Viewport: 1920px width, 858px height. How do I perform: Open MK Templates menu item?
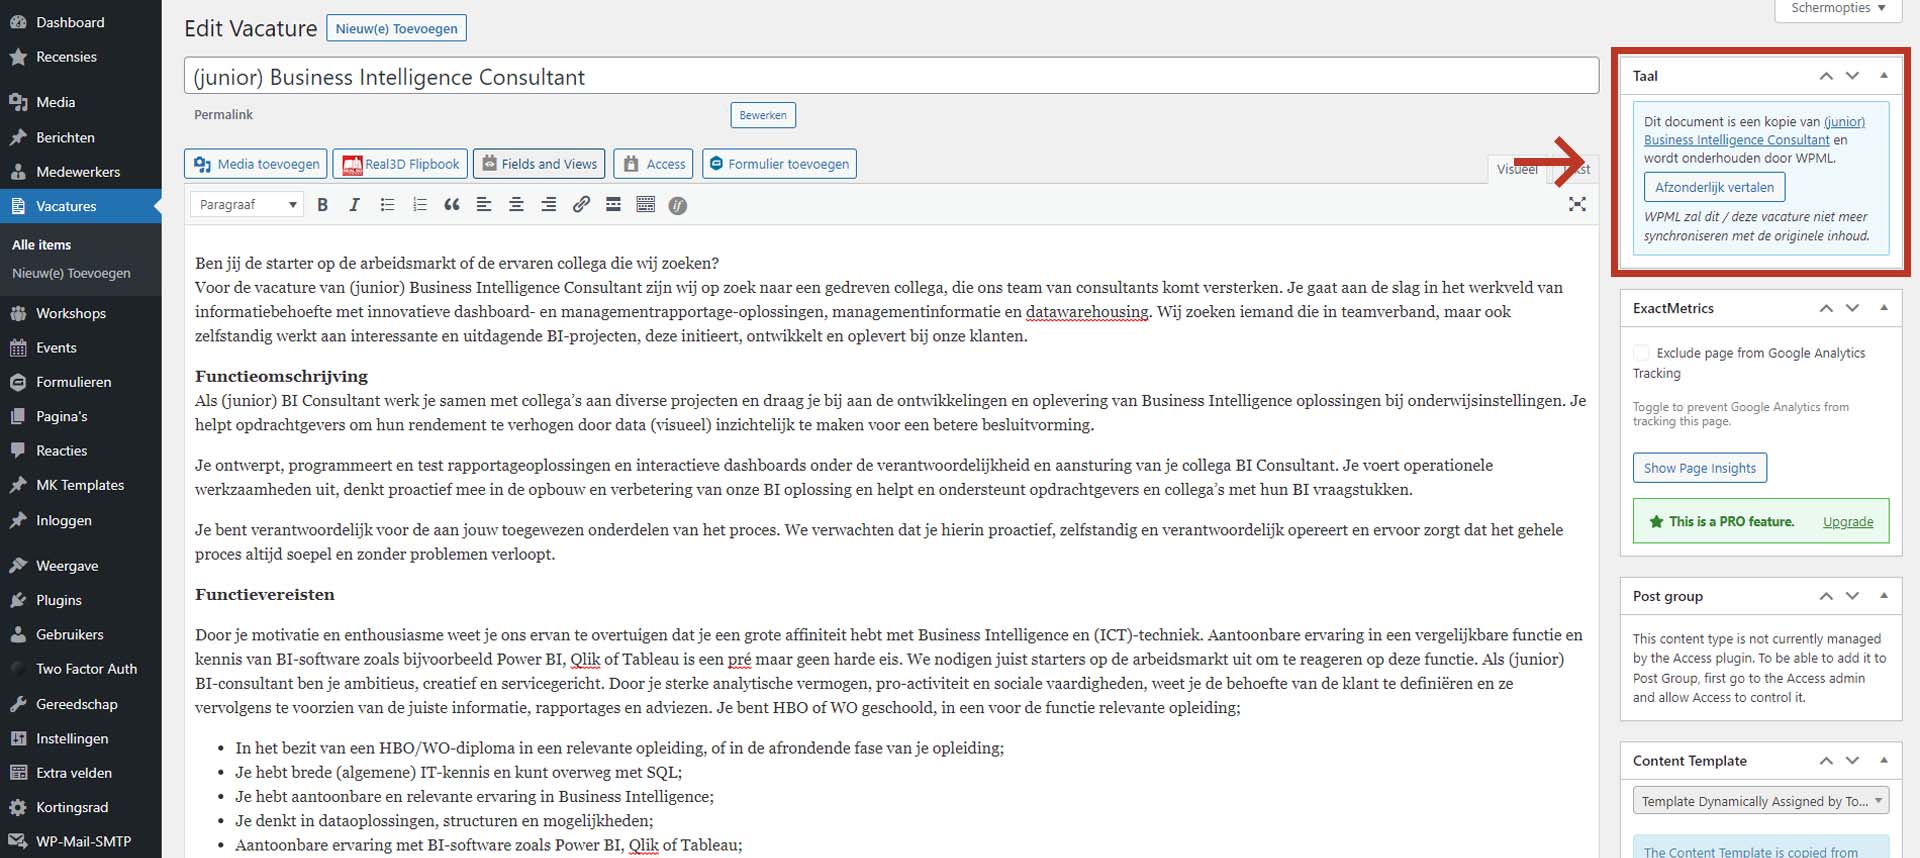[80, 485]
